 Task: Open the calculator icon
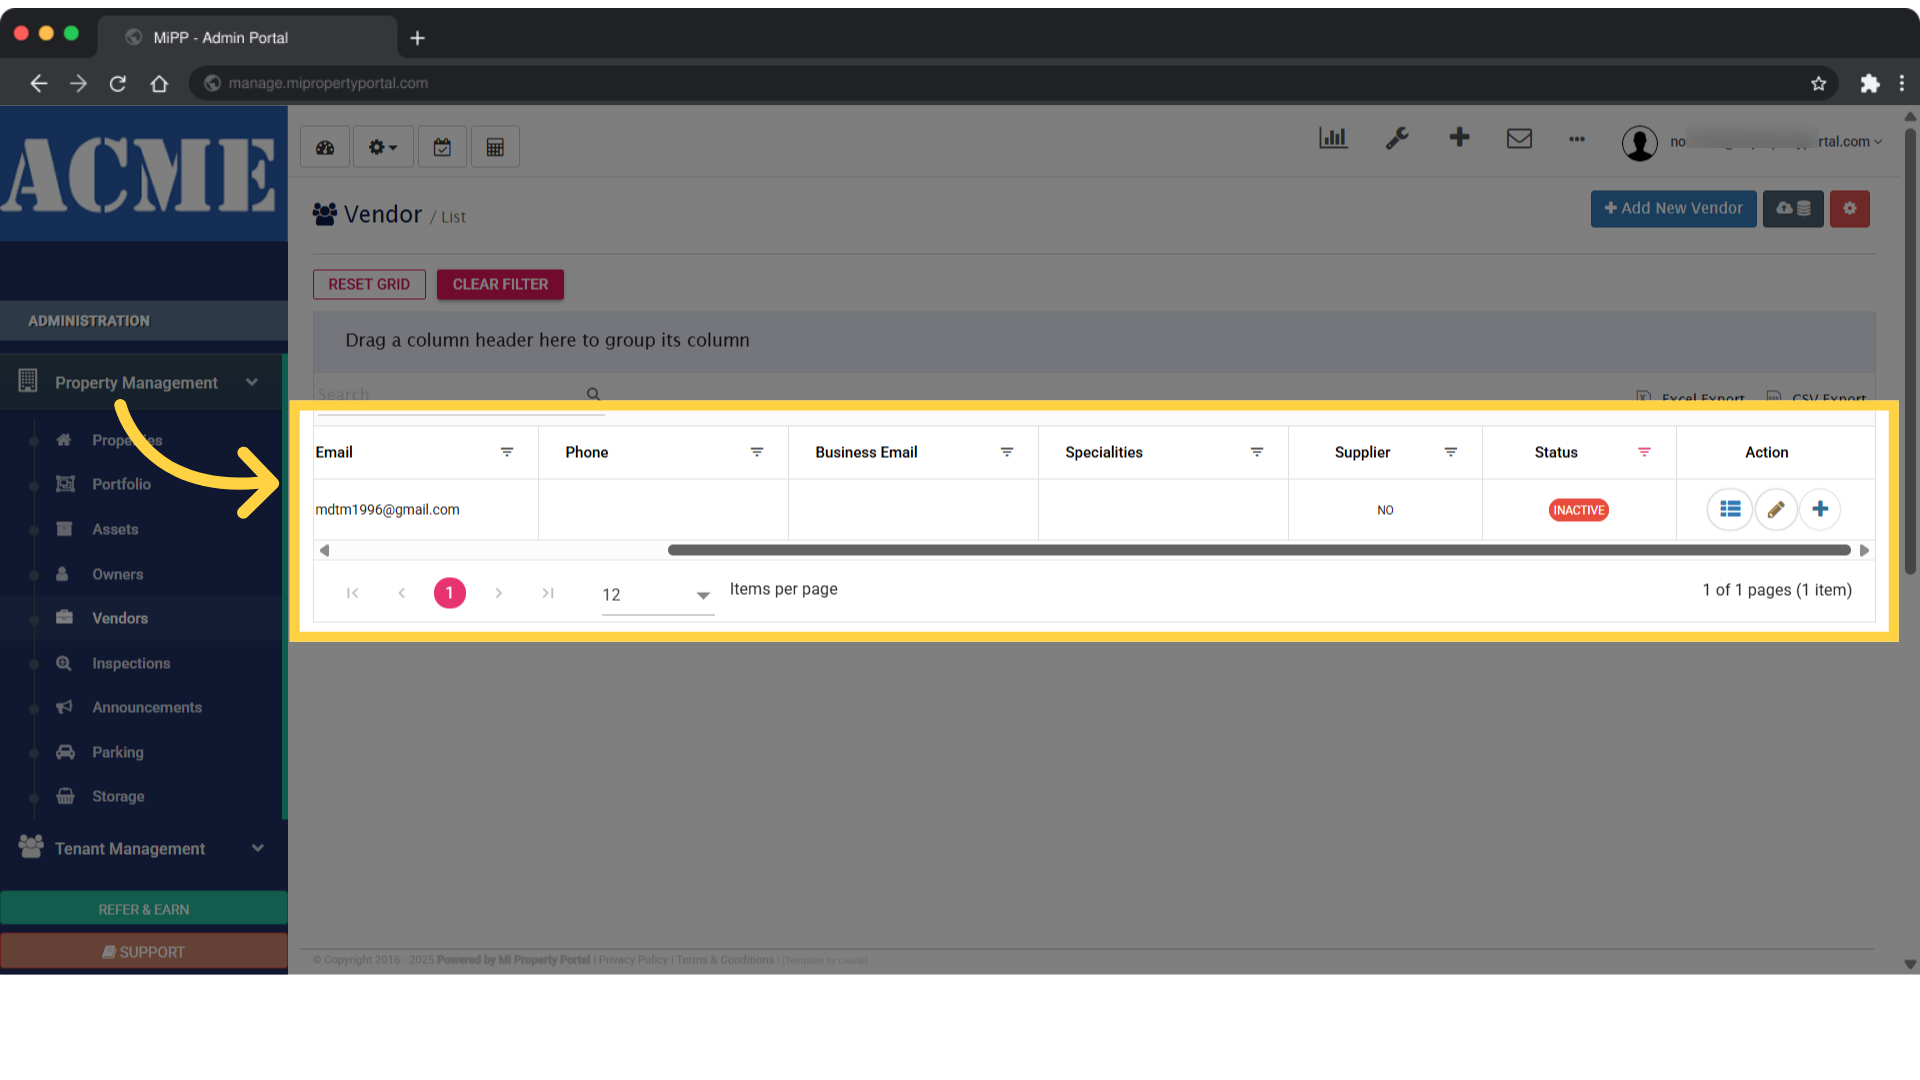point(495,146)
